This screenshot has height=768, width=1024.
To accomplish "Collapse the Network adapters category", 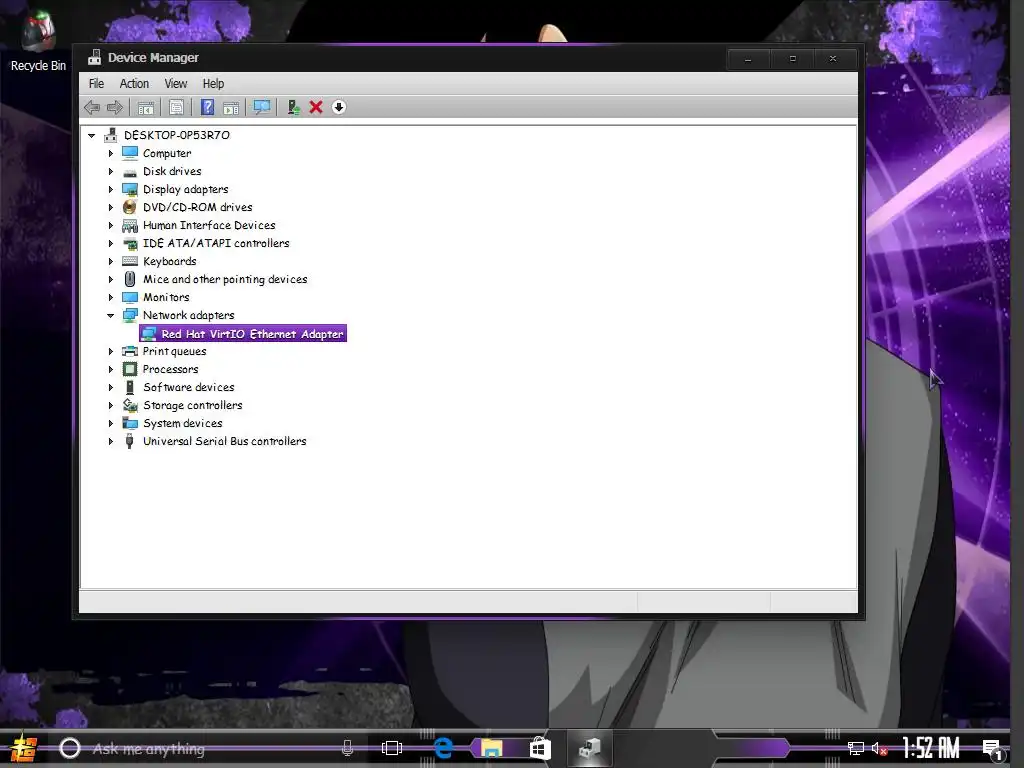I will click(110, 315).
